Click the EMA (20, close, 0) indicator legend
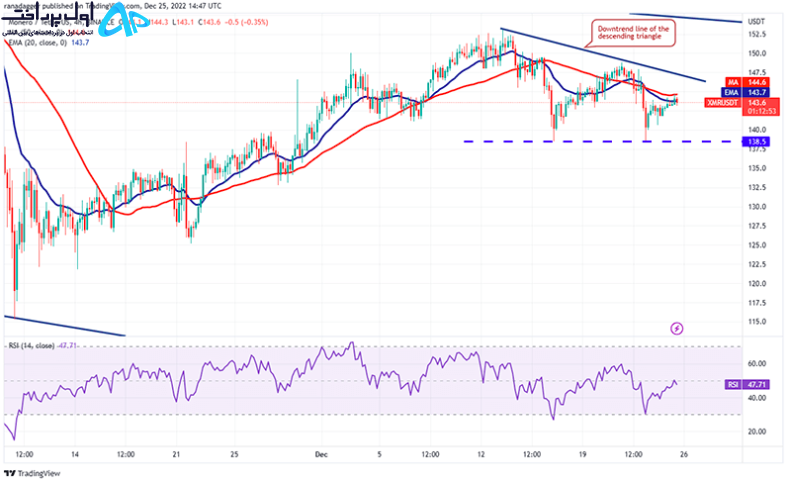The image size is (785, 479). pos(49,43)
